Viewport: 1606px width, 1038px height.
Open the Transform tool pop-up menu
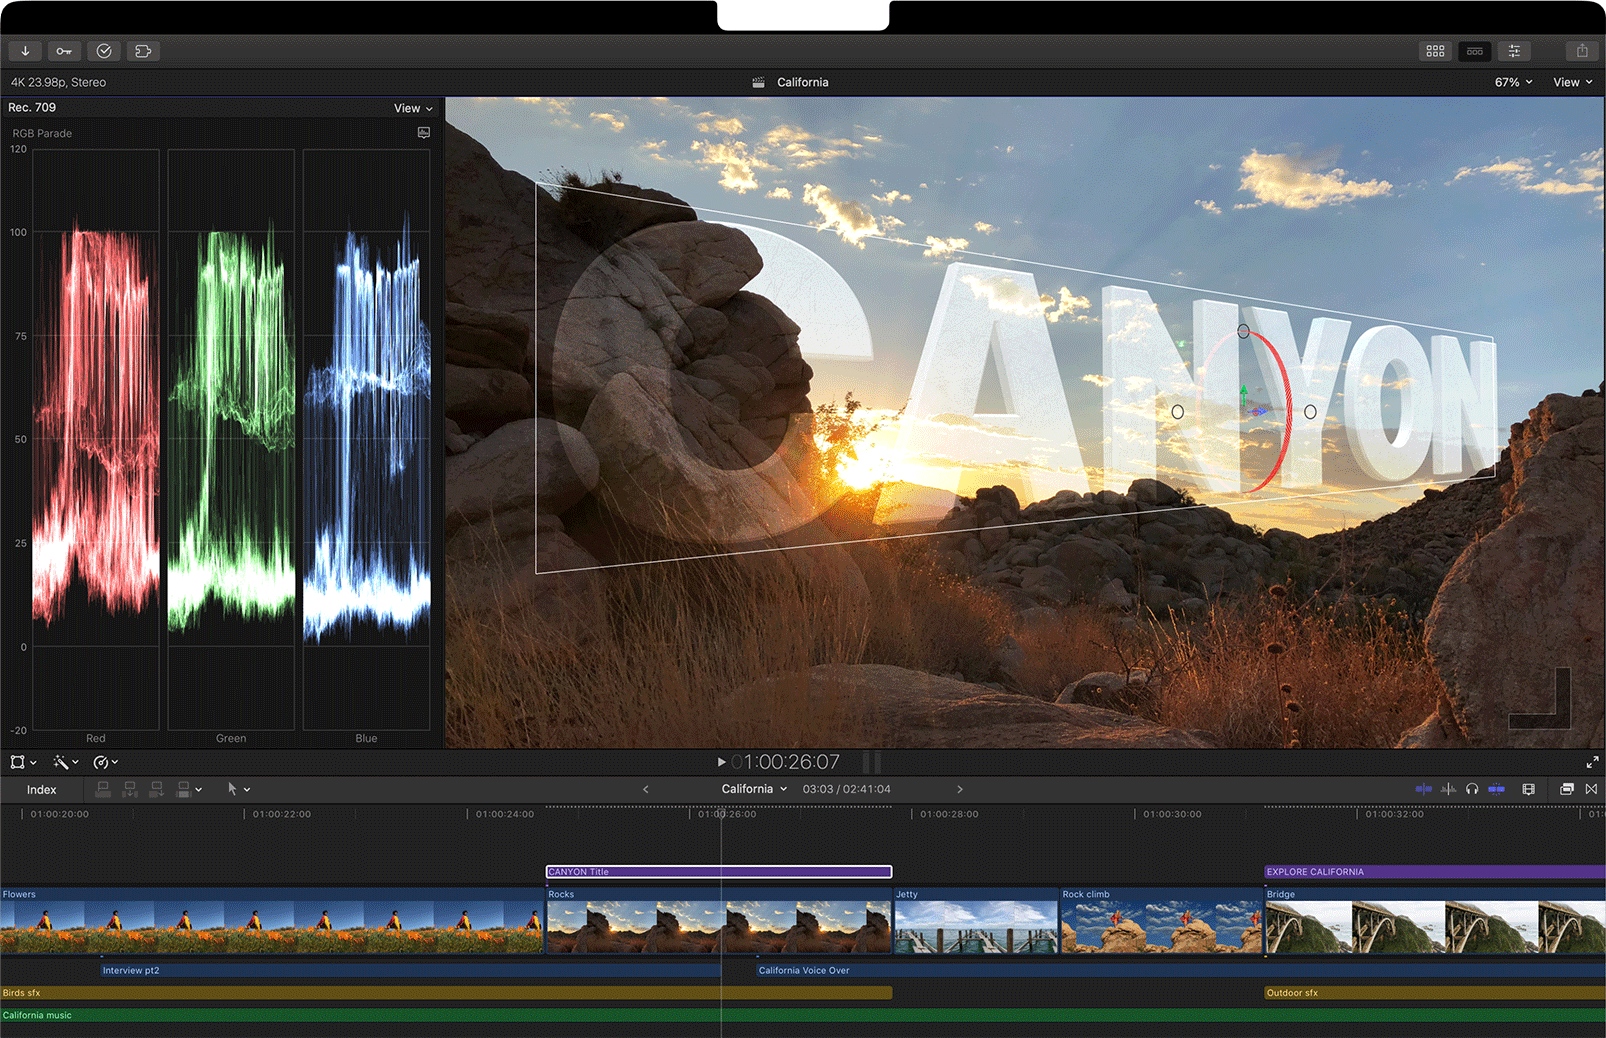23,762
